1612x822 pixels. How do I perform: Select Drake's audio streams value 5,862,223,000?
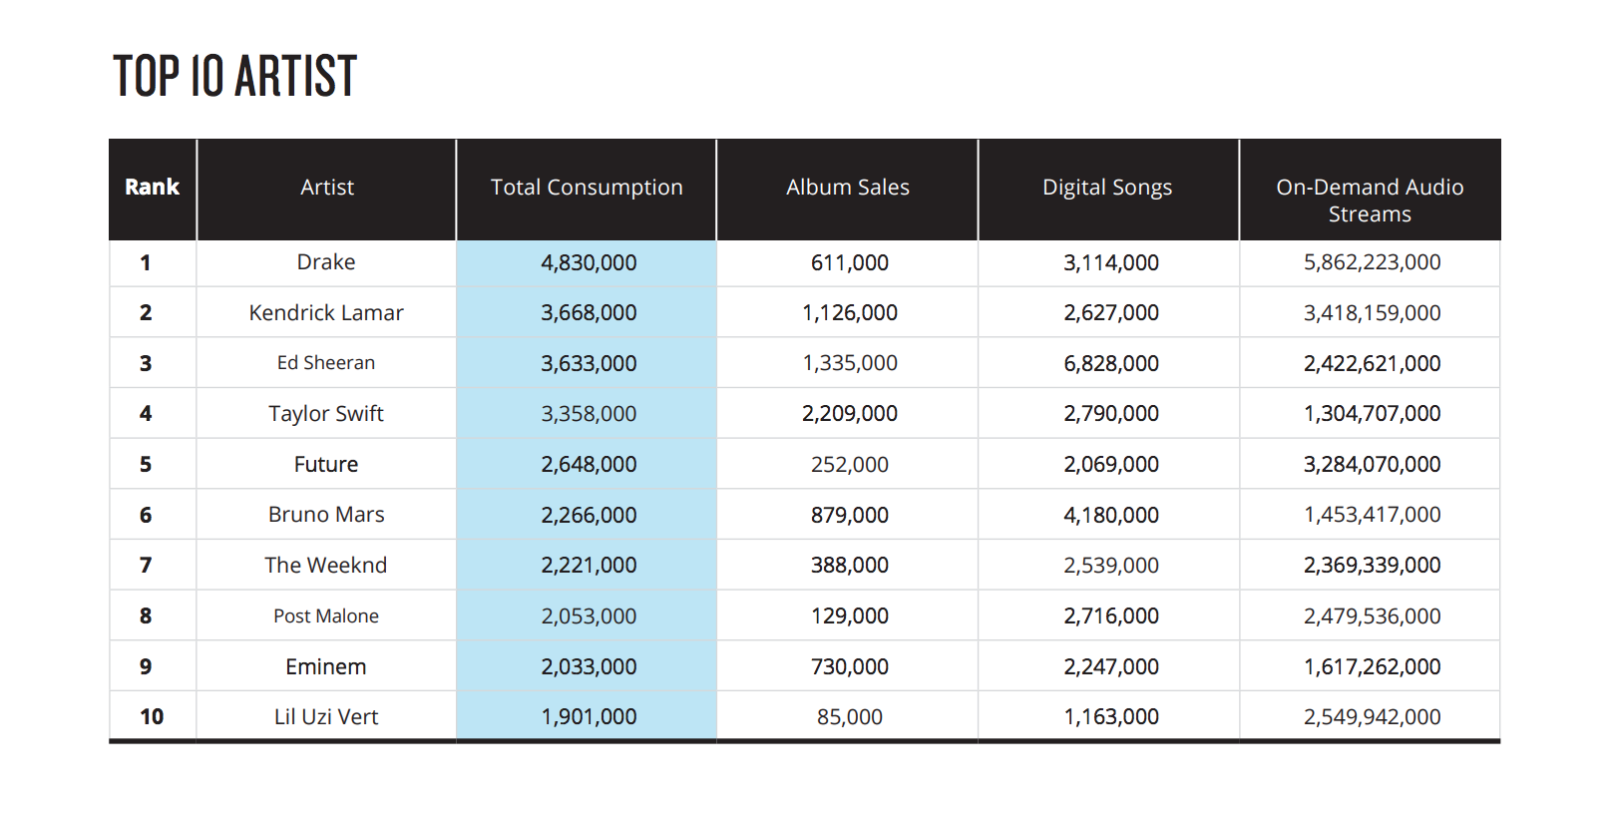(x=1371, y=263)
